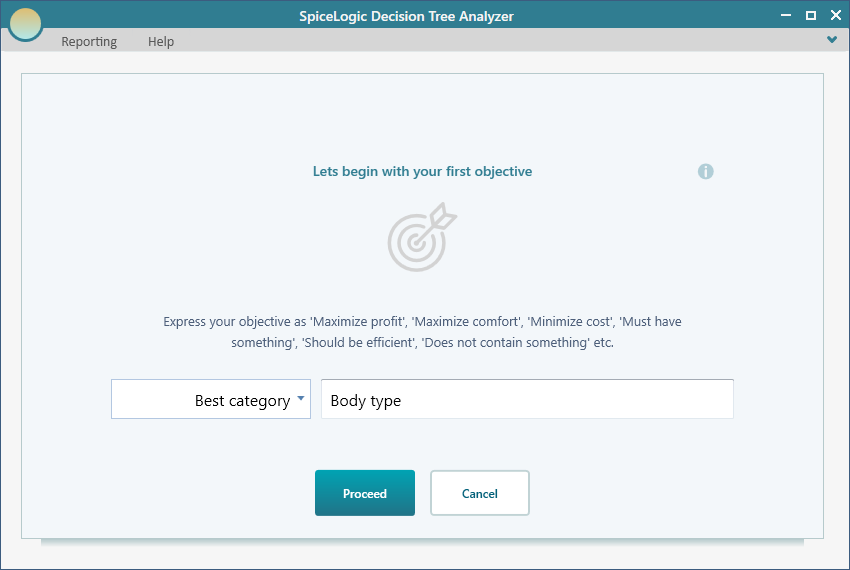850x570 pixels.
Task: Click the round application orb button
Action: 25,24
